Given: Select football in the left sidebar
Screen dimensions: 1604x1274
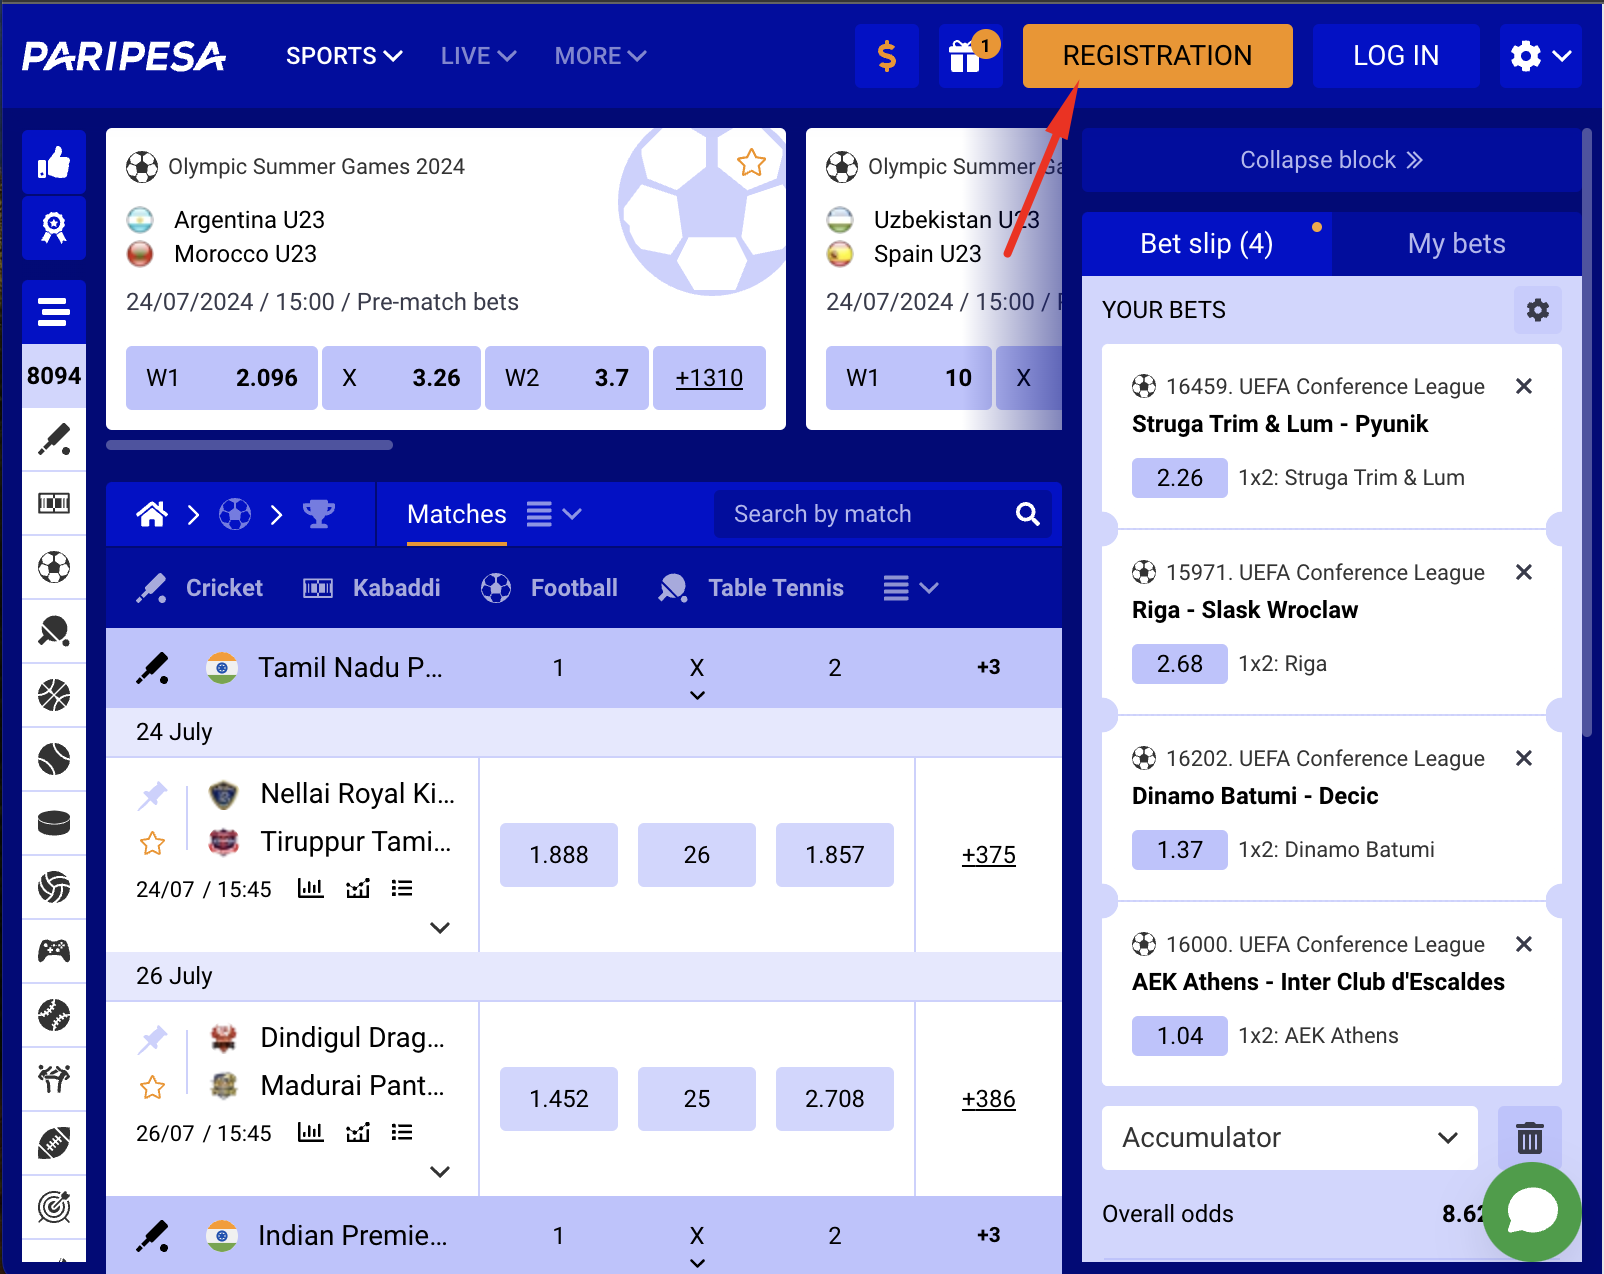Looking at the screenshot, I should point(54,567).
